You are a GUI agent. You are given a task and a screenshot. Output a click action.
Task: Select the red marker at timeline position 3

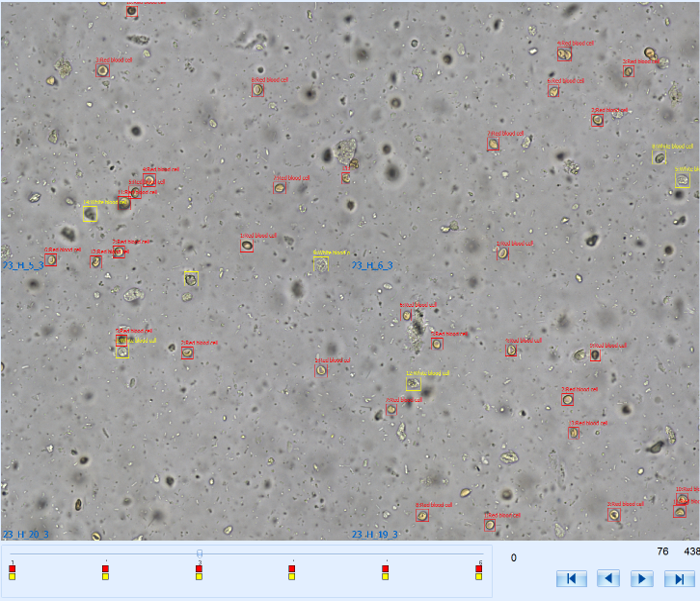(x=199, y=568)
